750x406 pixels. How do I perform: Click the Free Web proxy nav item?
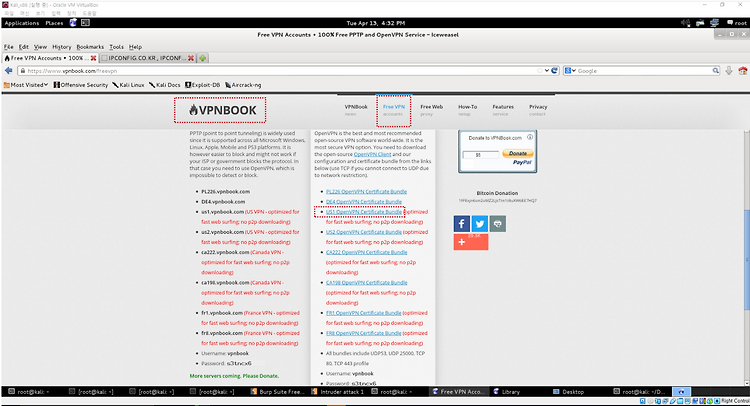click(431, 110)
